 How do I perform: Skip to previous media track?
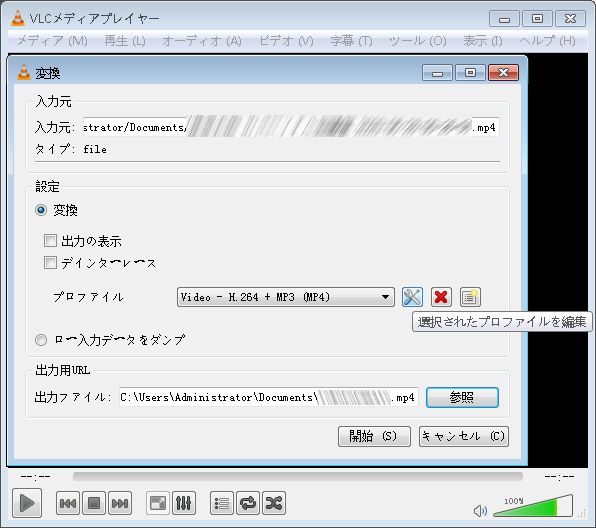click(x=68, y=503)
